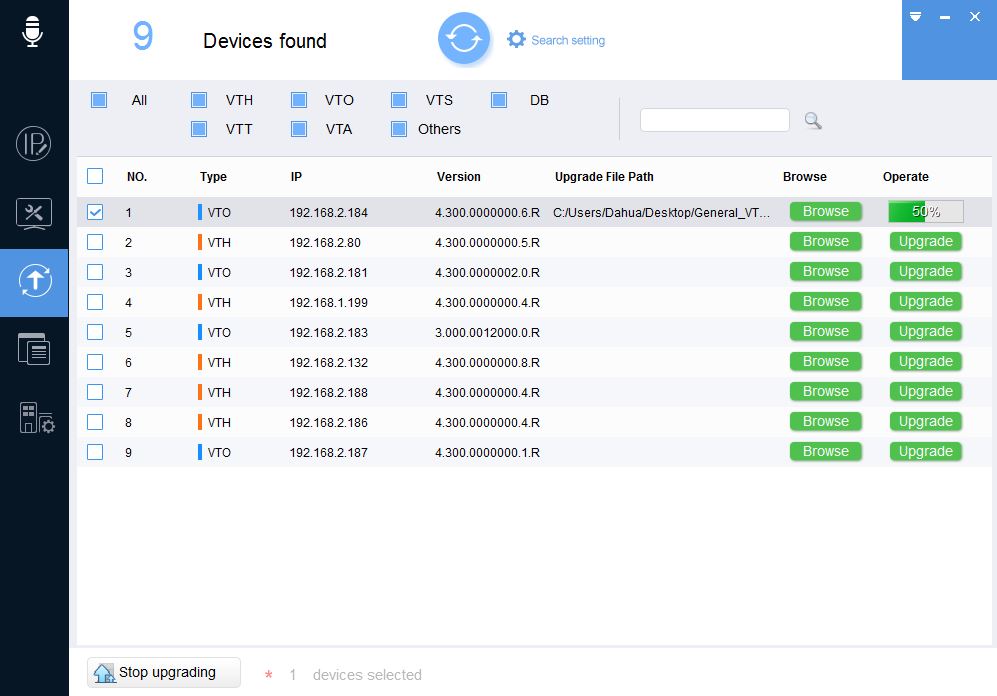
Task: Browse firmware for device 192.168.1.199
Action: tap(825, 301)
